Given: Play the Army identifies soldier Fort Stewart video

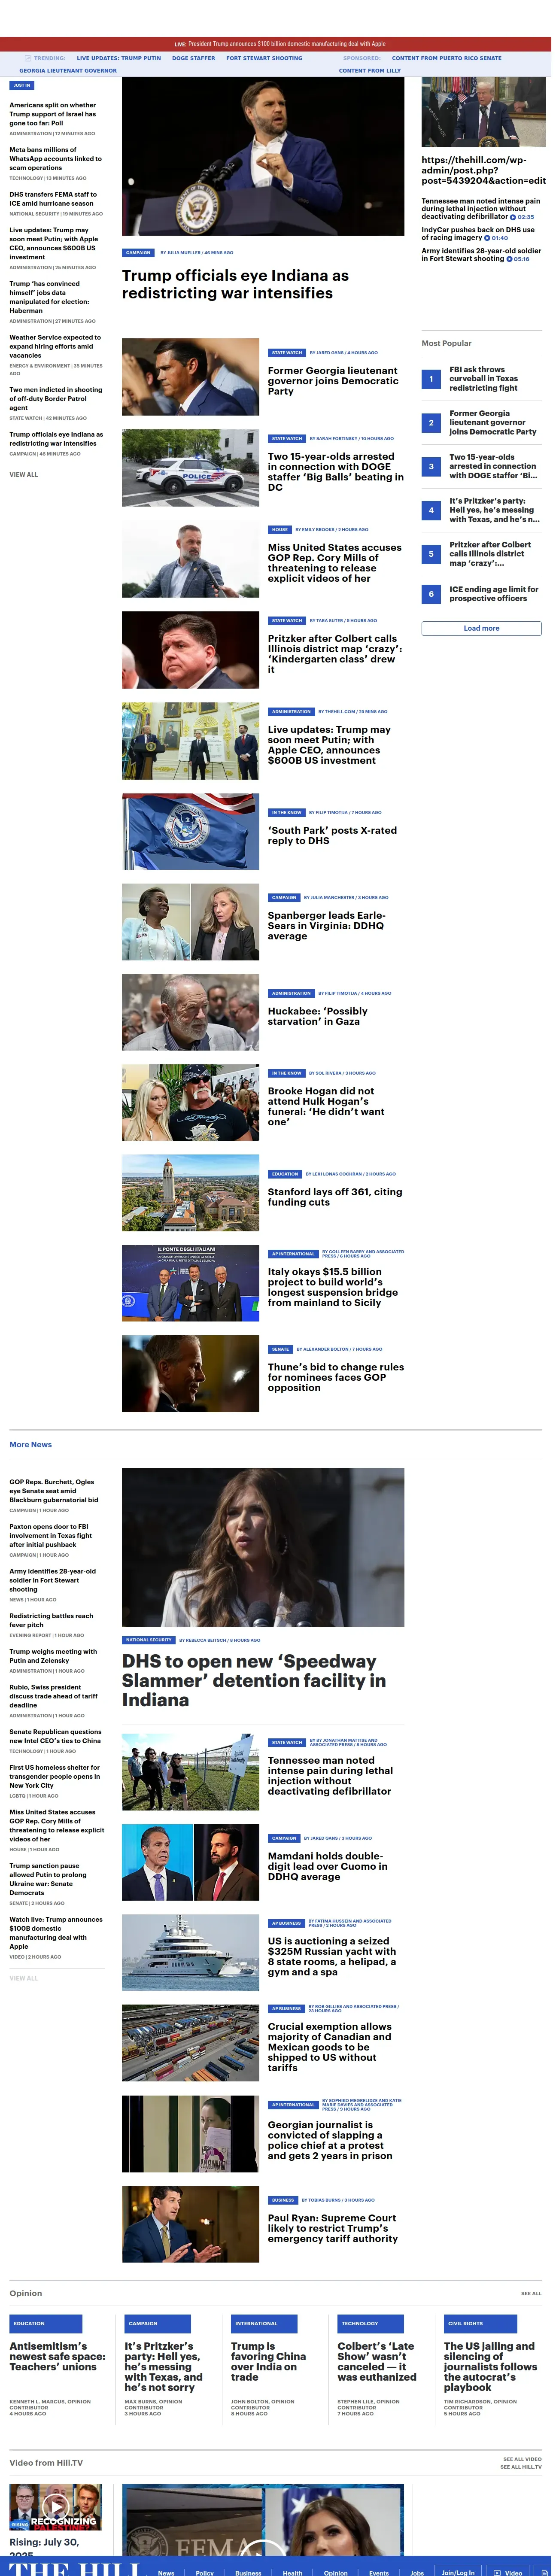Looking at the screenshot, I should (x=518, y=259).
